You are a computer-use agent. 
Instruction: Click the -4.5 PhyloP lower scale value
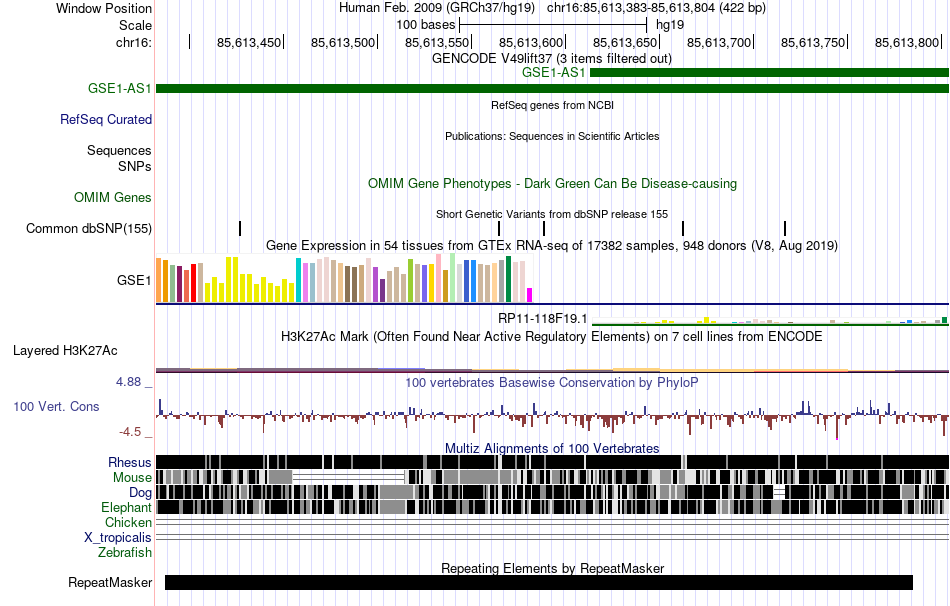point(130,432)
